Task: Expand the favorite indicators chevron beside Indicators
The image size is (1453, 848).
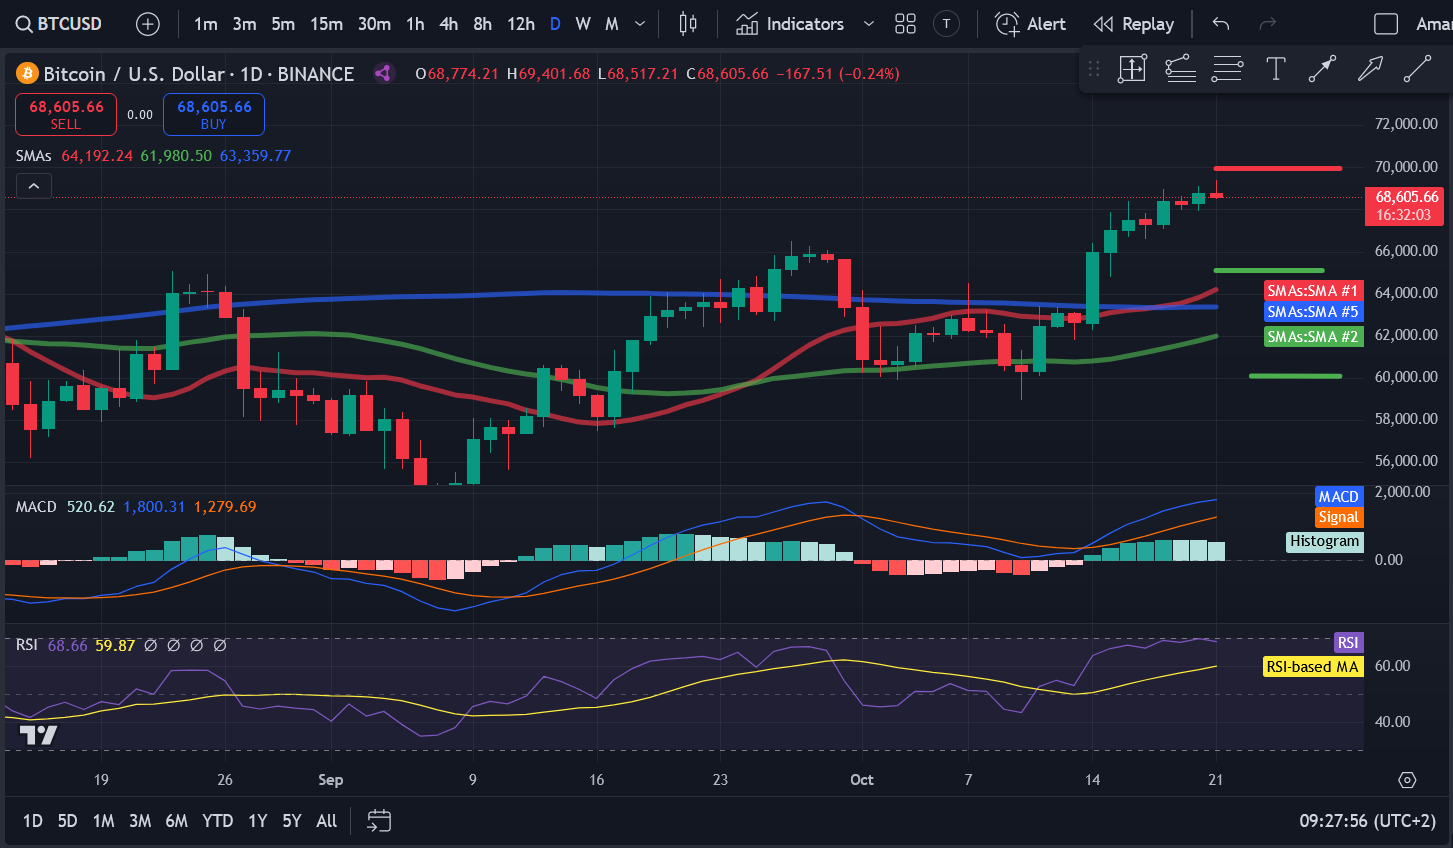Action: [868, 24]
